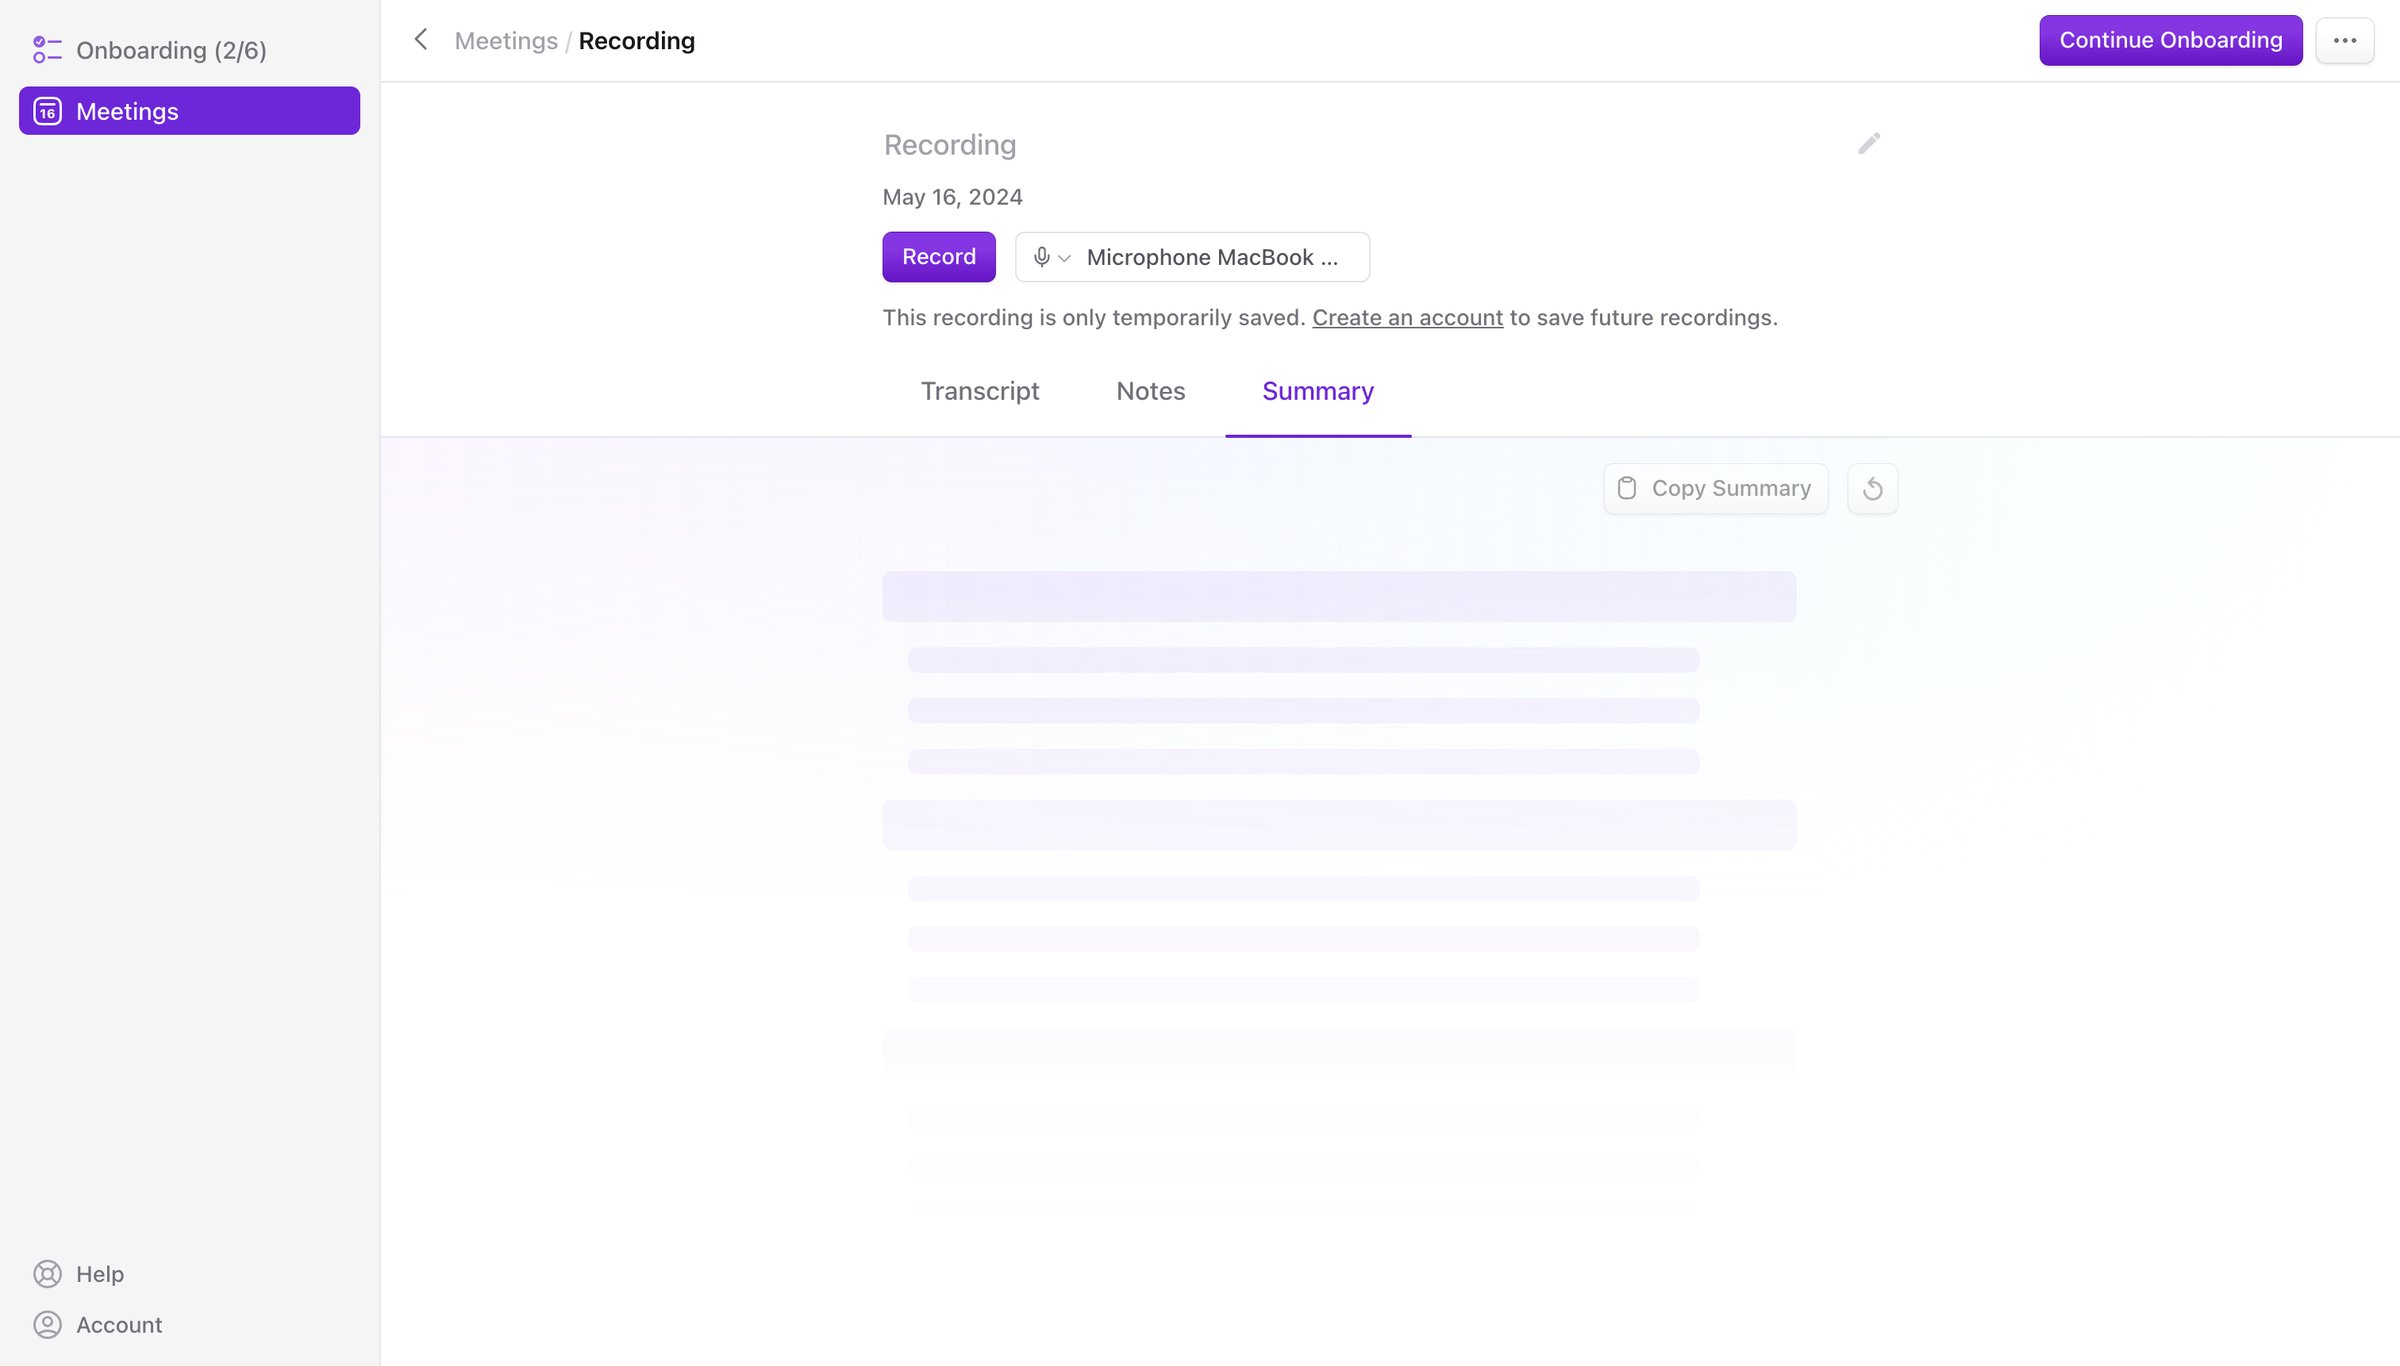Image resolution: width=2400 pixels, height=1366 pixels.
Task: Open Account from the sidebar
Action: click(x=98, y=1325)
